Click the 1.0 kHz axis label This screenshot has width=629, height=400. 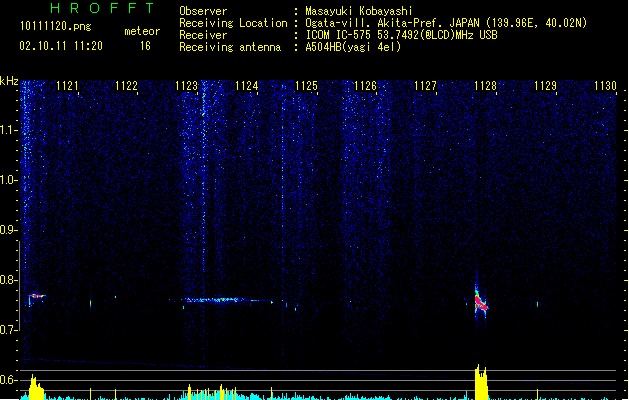pyautogui.click(x=8, y=180)
